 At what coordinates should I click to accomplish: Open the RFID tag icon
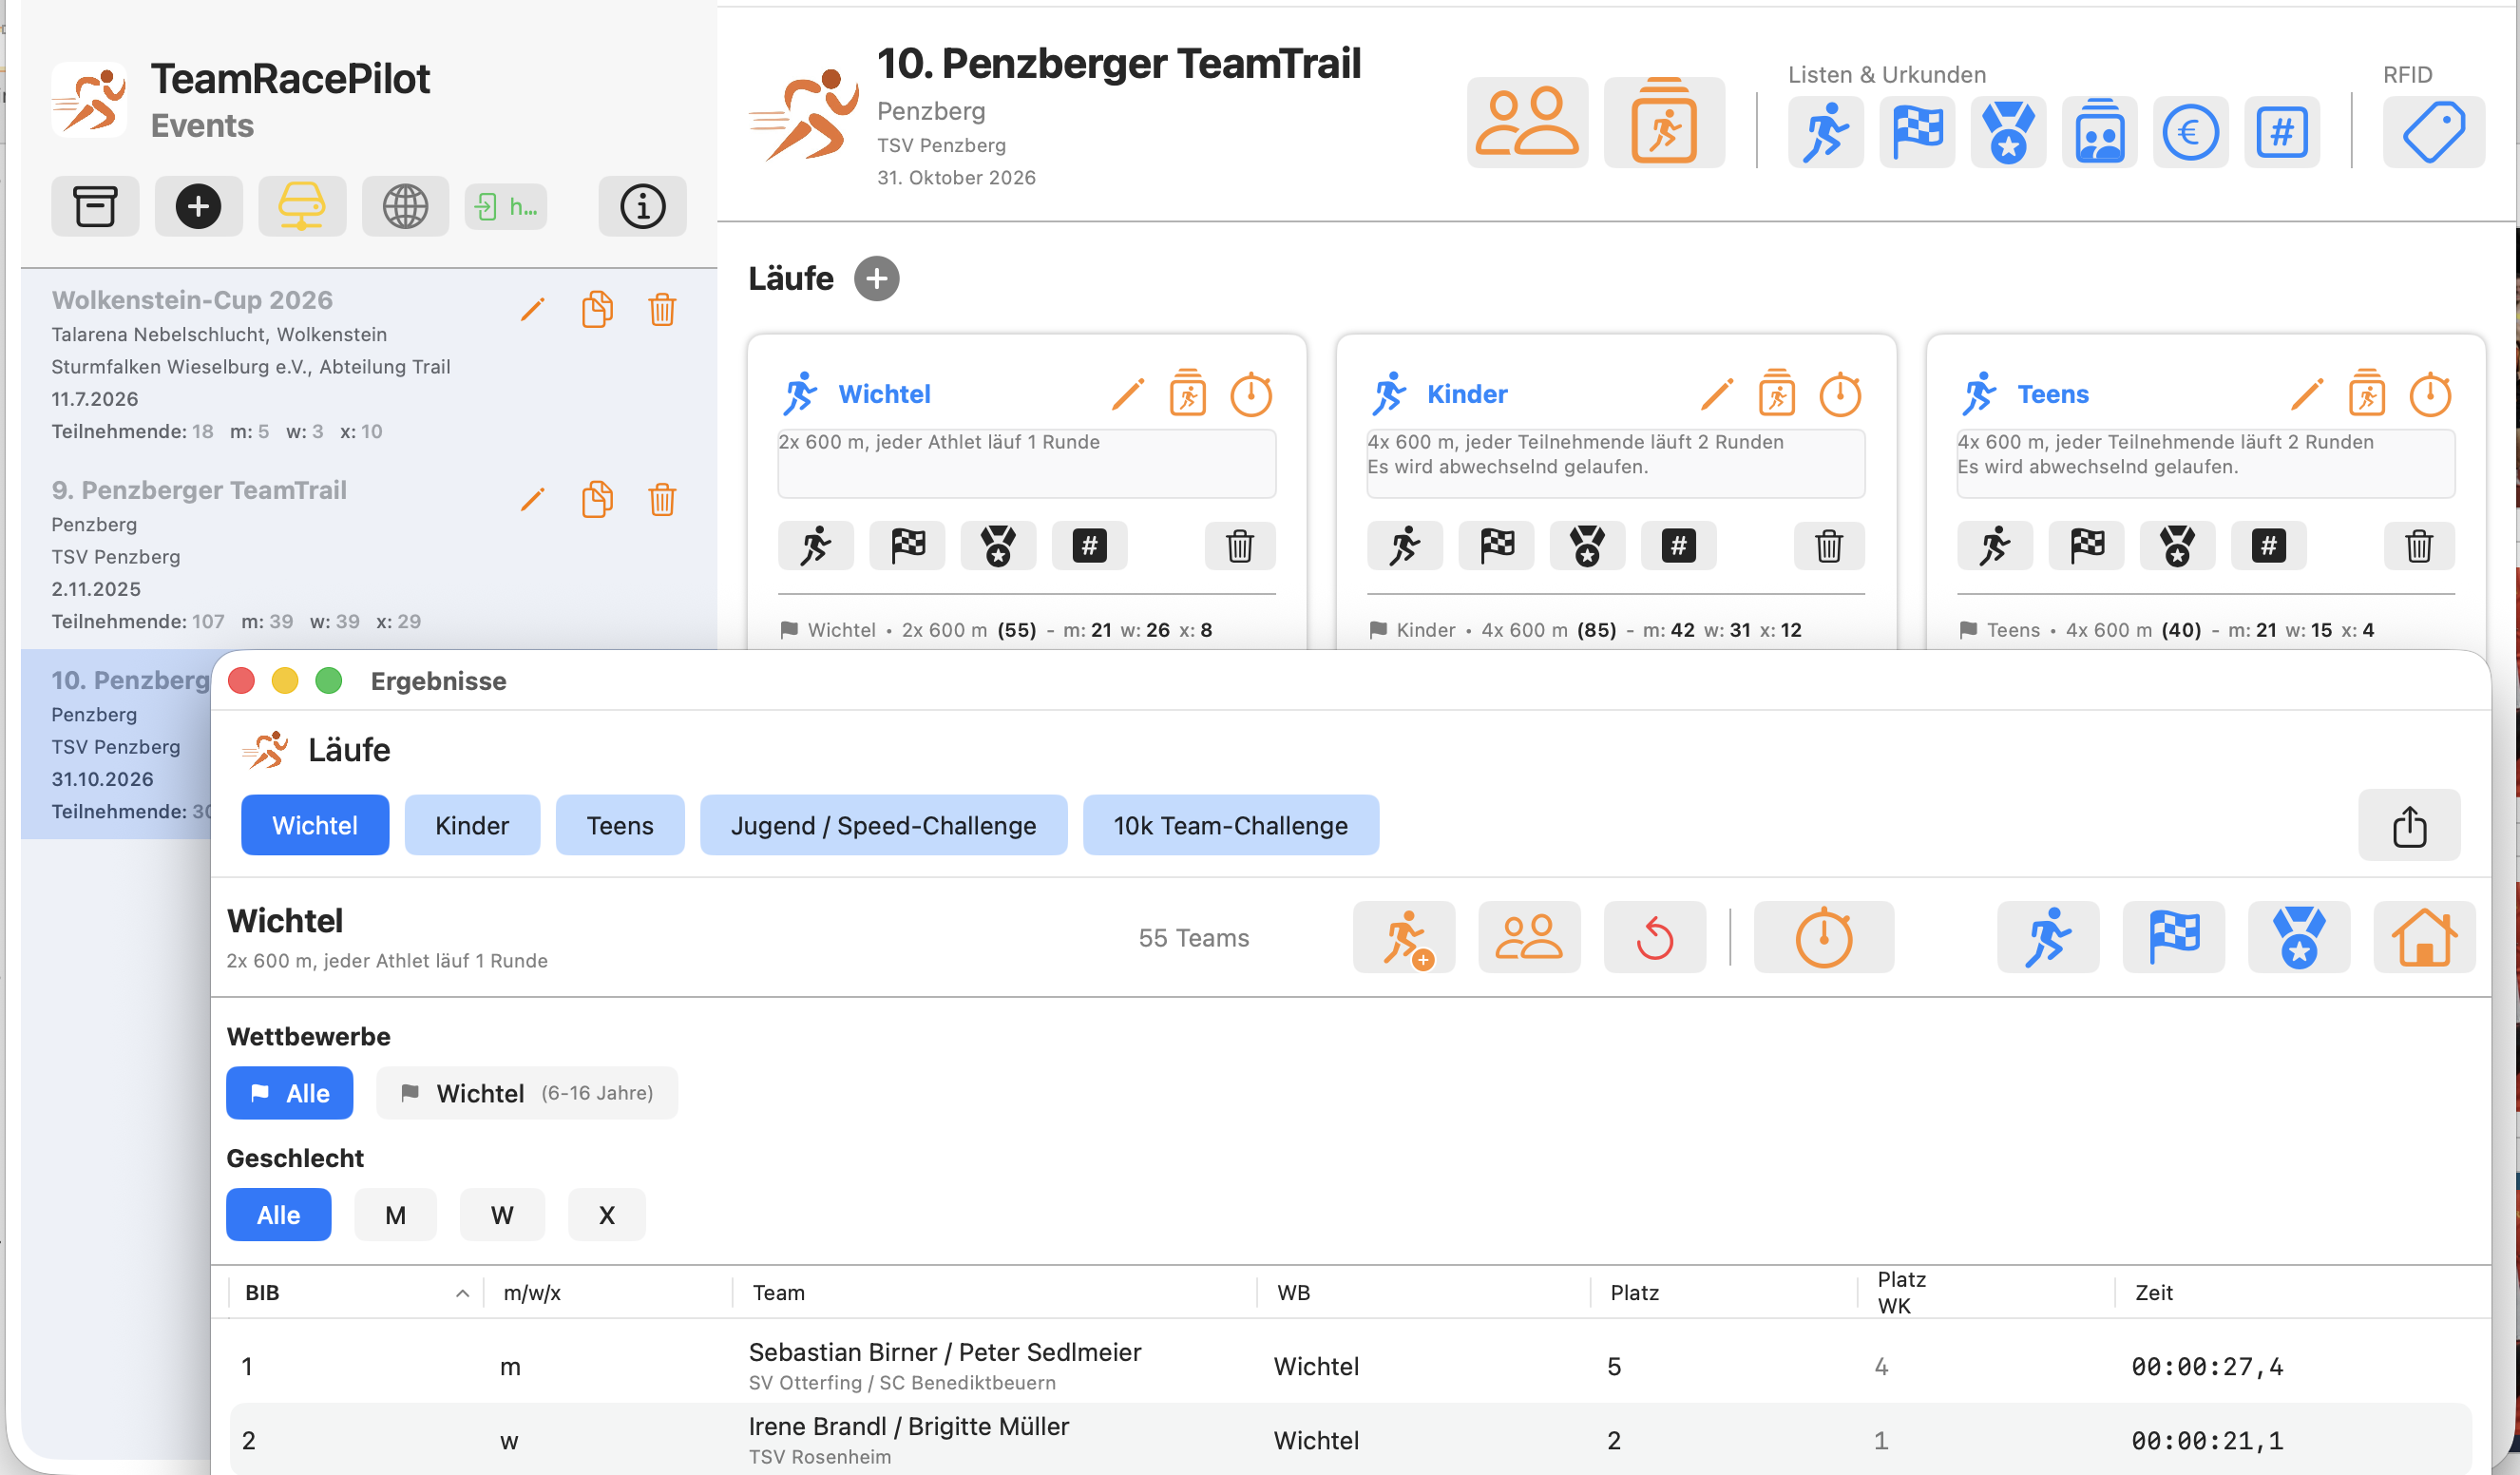[2433, 132]
